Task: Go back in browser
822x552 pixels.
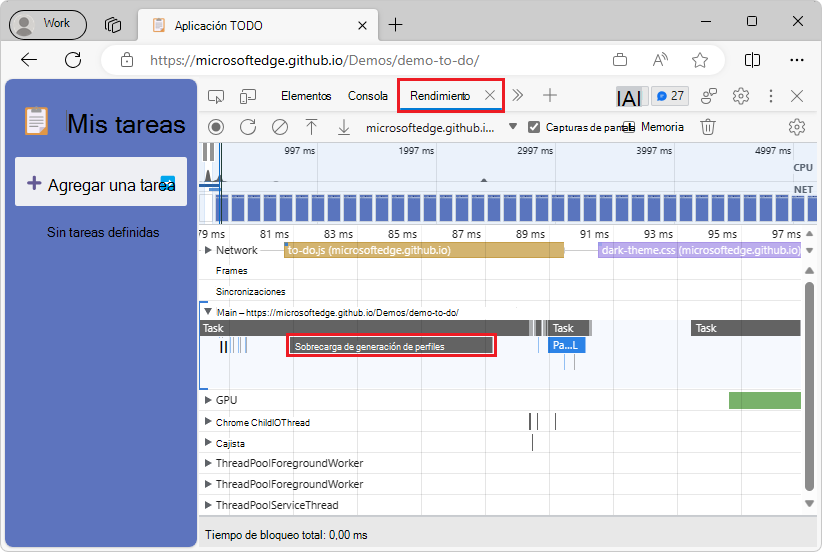Action: (29, 60)
